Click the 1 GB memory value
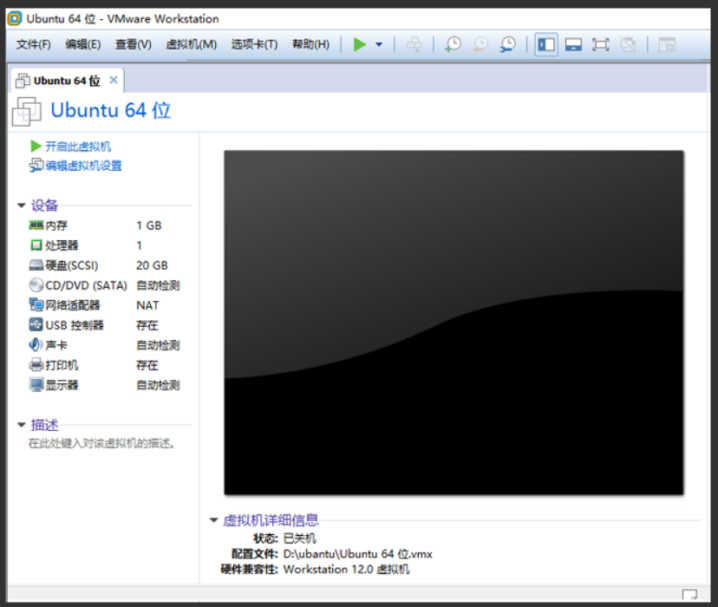The image size is (718, 607). (149, 226)
